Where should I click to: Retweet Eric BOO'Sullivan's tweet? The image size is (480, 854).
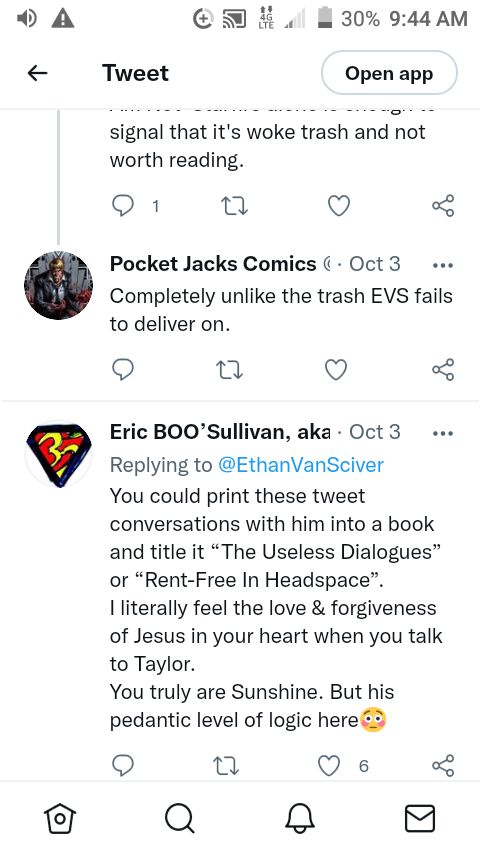tap(225, 765)
